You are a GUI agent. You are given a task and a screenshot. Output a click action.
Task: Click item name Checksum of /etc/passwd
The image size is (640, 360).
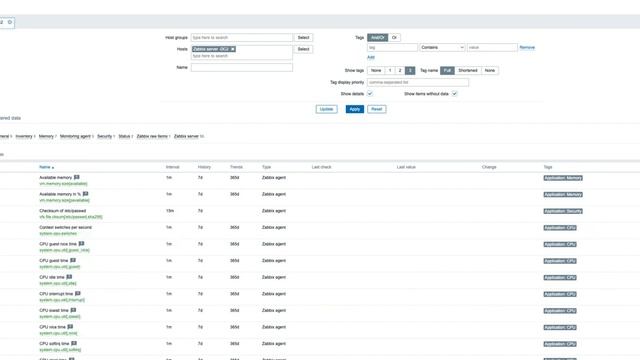[62, 211]
